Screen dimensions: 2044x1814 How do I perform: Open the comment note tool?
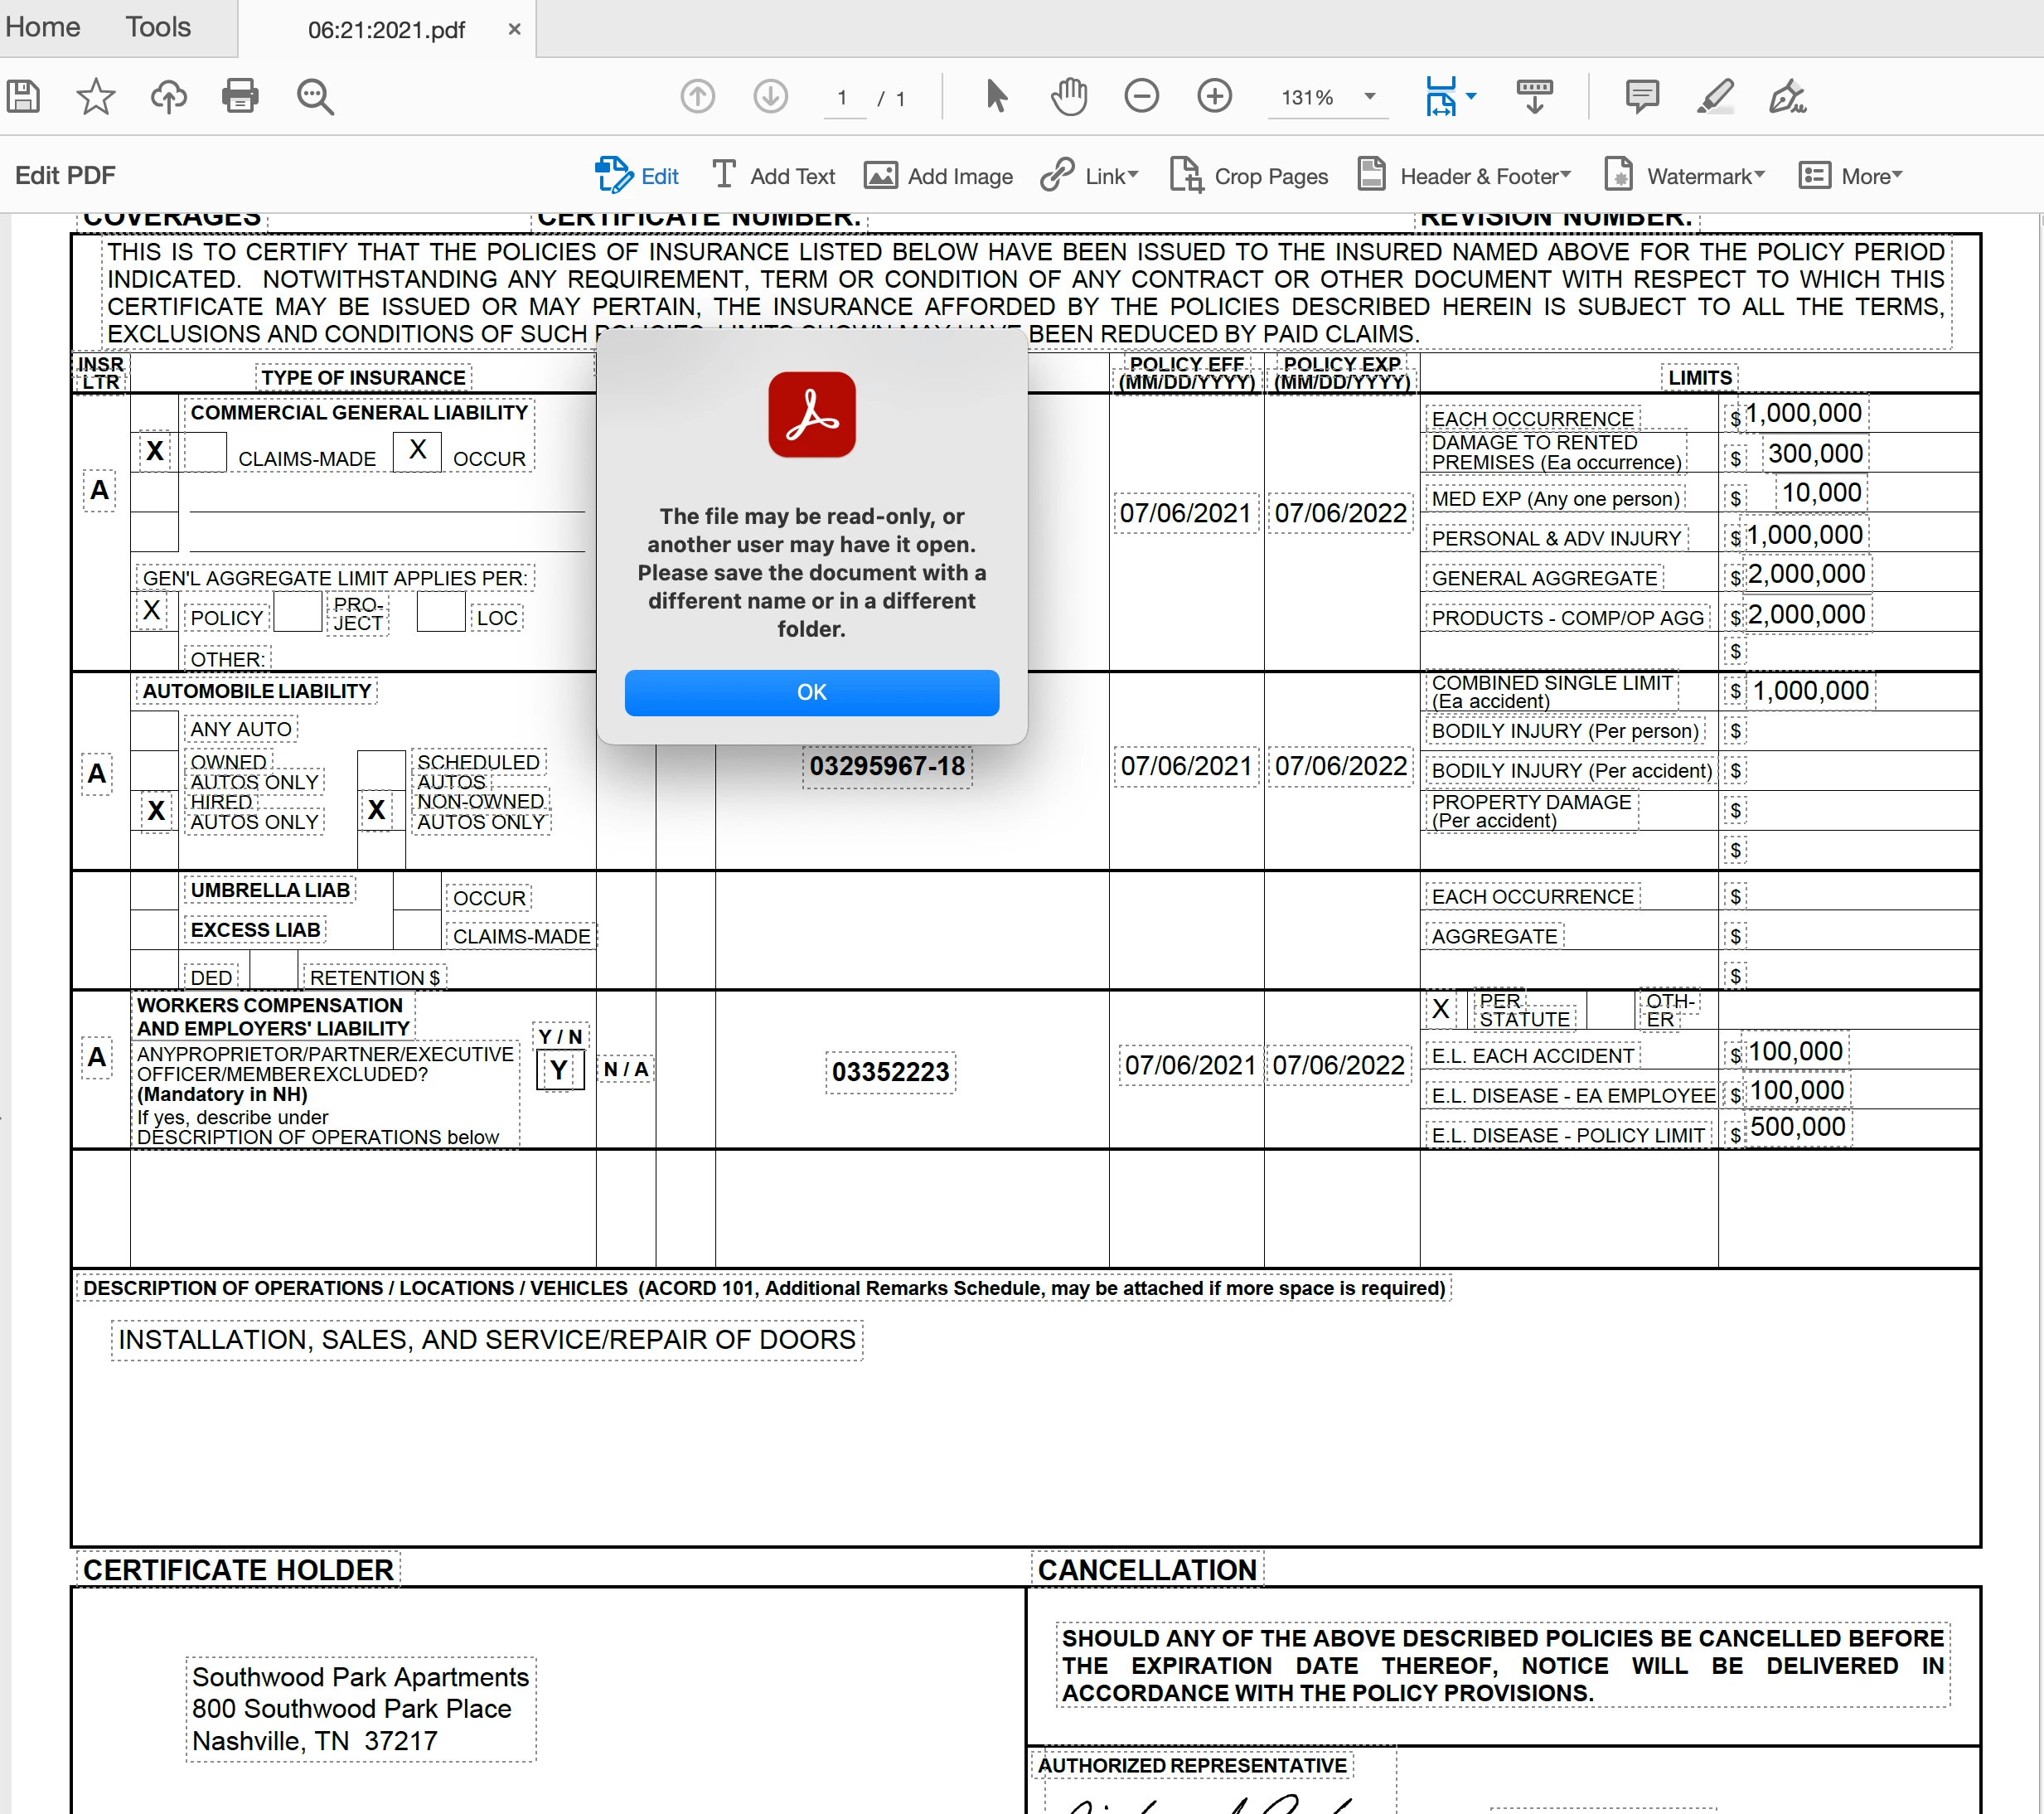pyautogui.click(x=1642, y=97)
